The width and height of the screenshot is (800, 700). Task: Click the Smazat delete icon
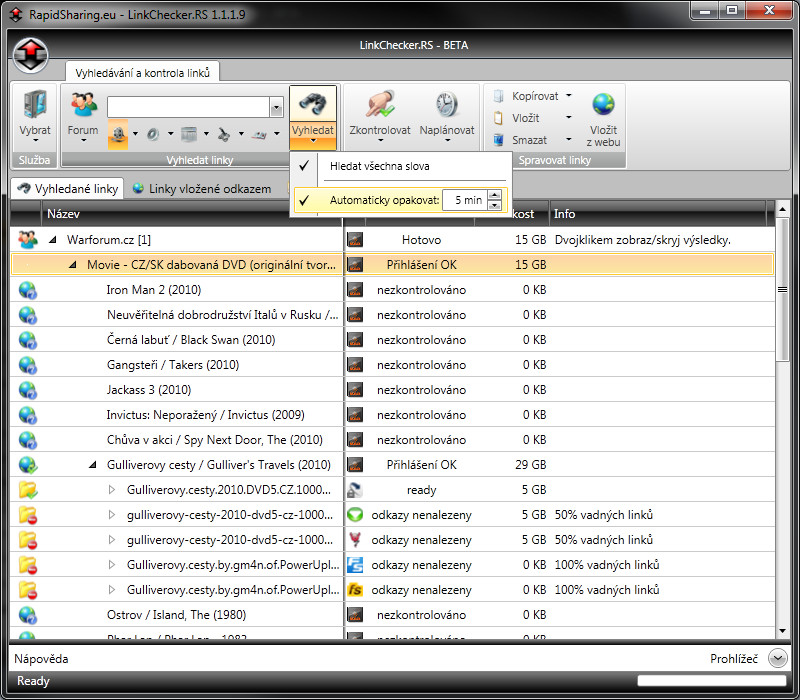point(498,140)
